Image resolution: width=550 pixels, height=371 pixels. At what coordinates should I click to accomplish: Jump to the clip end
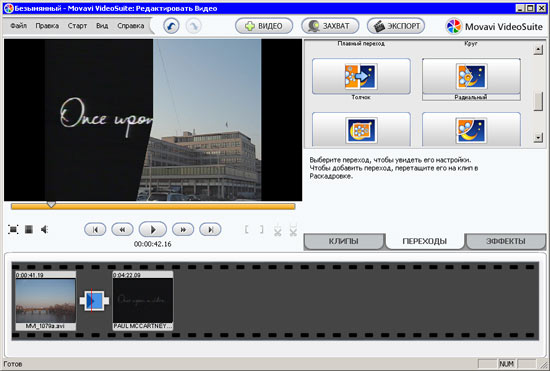click(210, 230)
